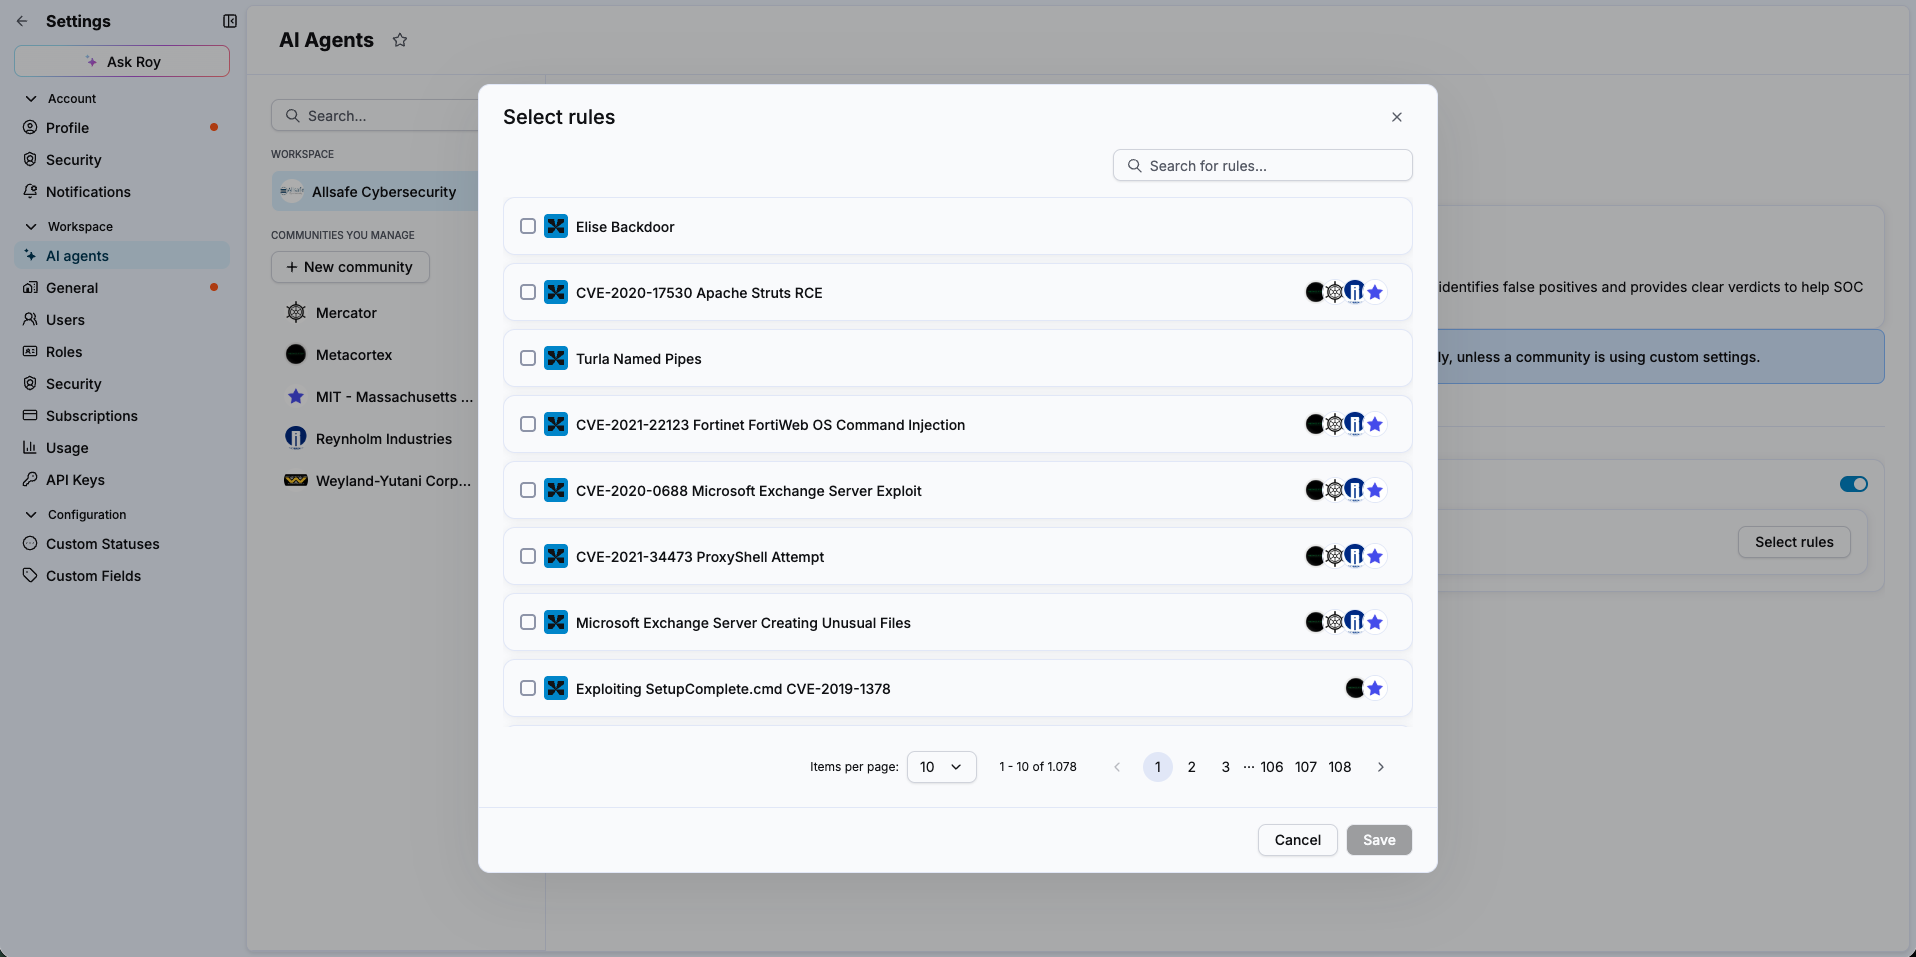Check the CVE-2020-0688 Exchange Server Exploit checkbox
The image size is (1916, 957).
click(528, 491)
